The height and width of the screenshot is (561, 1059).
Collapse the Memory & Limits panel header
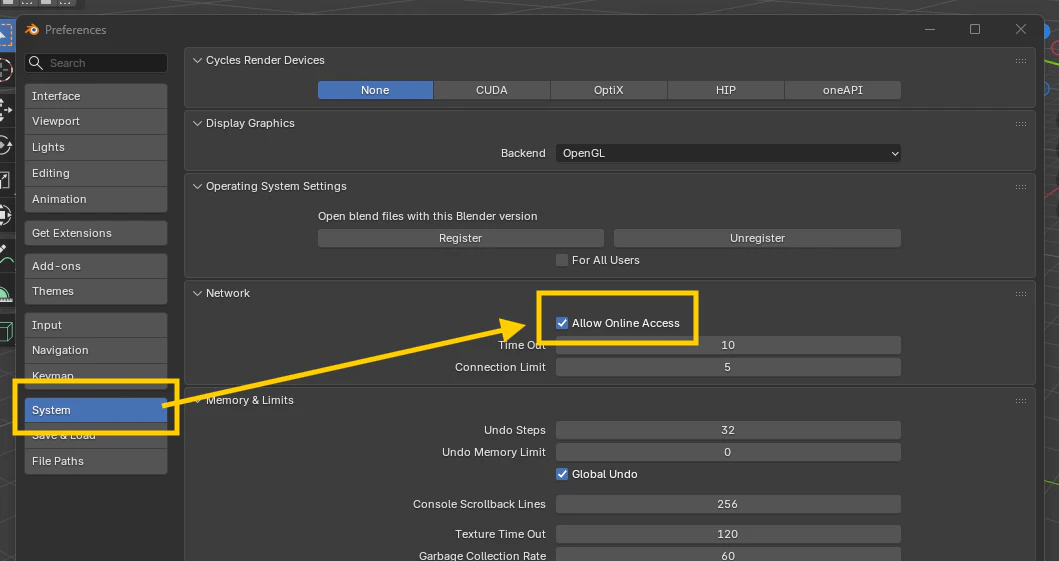(x=197, y=400)
